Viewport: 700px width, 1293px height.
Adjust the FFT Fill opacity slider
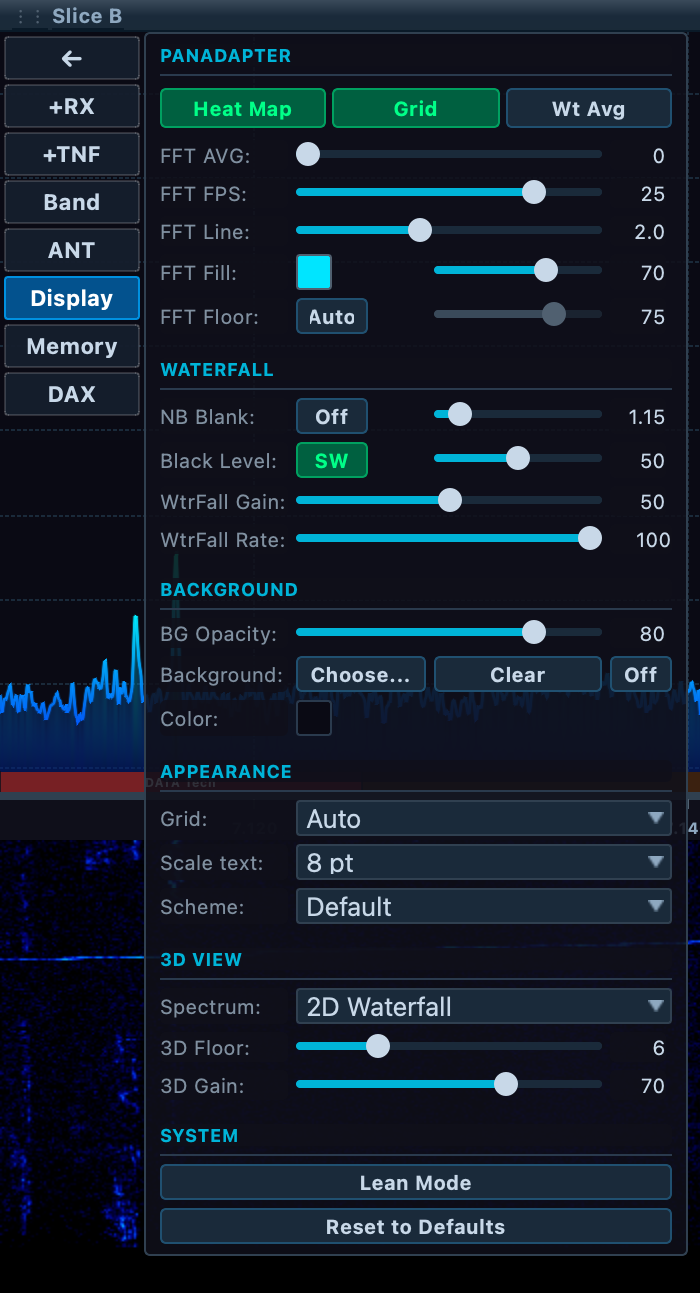point(518,270)
